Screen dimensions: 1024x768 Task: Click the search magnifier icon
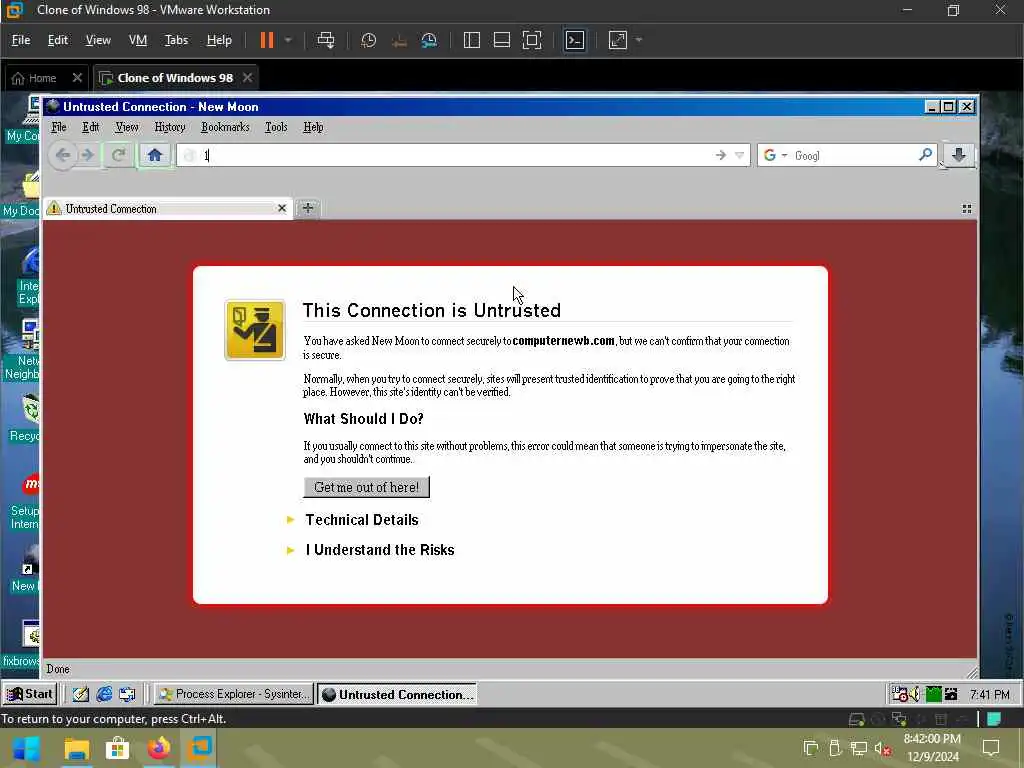[925, 155]
